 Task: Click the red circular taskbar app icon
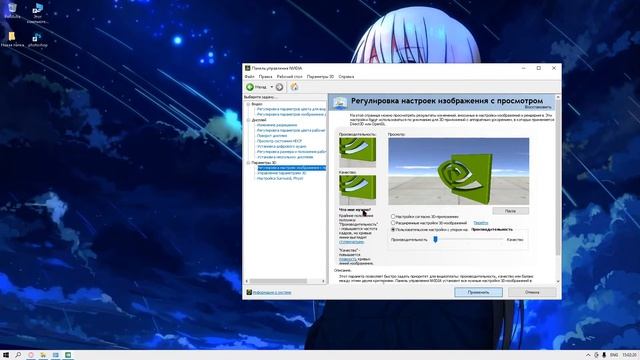coord(31,355)
